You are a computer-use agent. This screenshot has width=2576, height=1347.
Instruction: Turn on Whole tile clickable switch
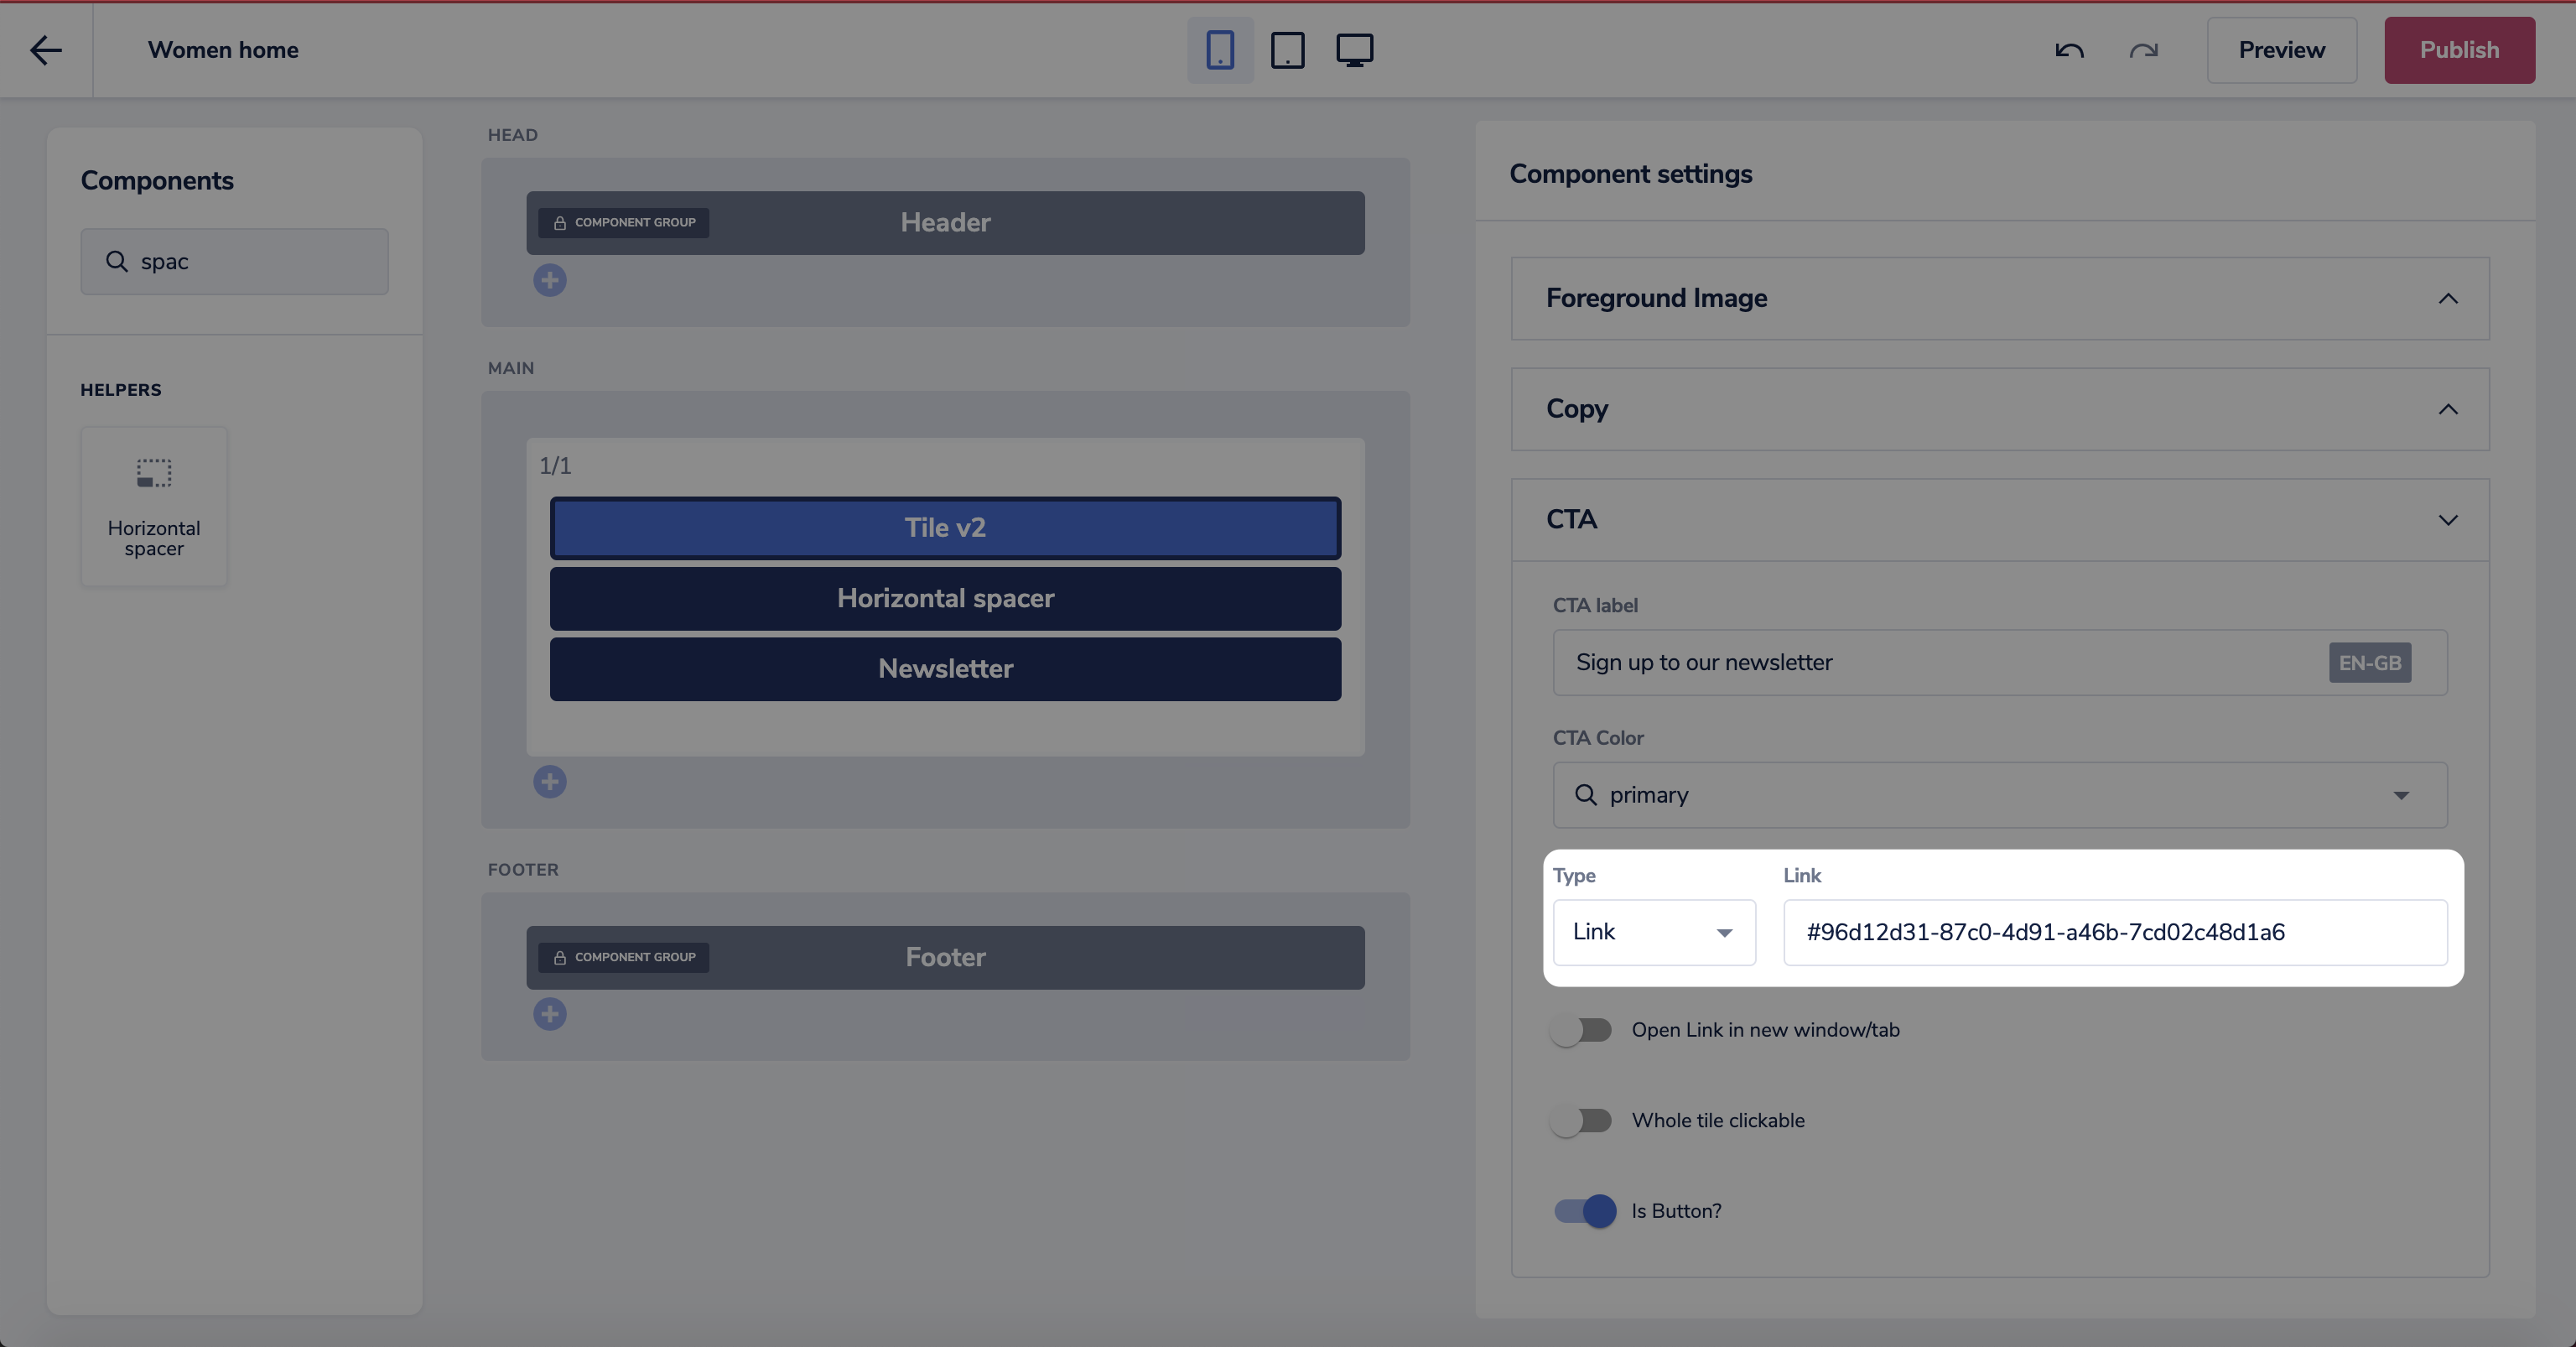point(1581,1120)
